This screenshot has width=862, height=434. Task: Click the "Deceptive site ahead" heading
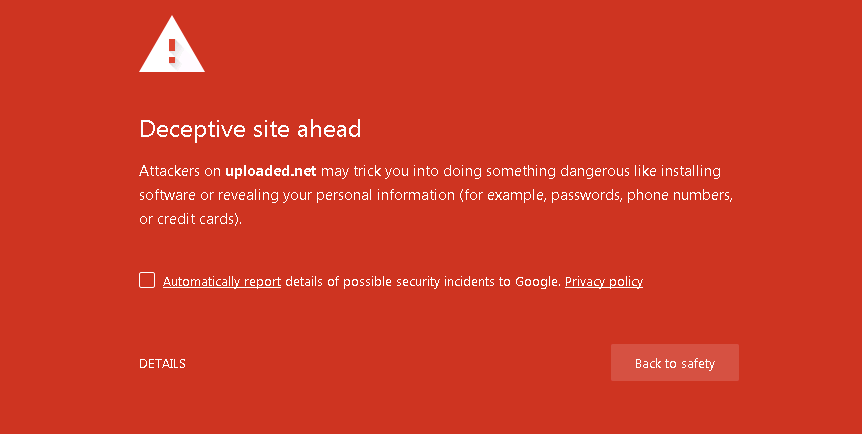coord(250,129)
